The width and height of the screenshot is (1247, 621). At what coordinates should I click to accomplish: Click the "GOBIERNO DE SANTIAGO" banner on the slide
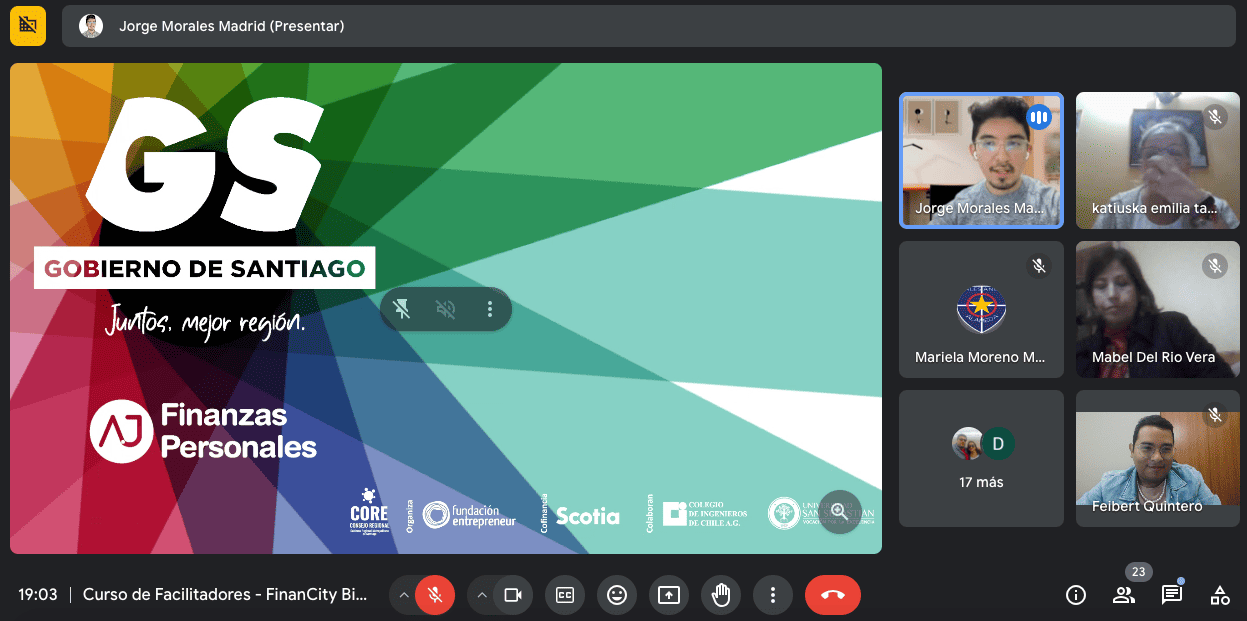(204, 268)
